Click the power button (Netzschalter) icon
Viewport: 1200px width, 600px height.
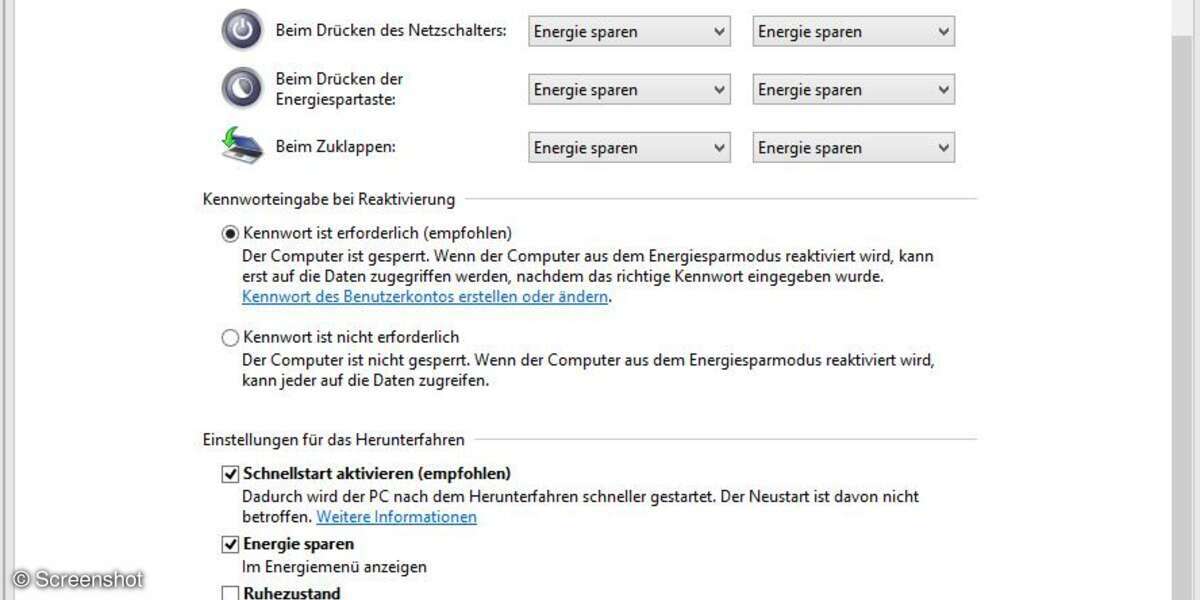[x=241, y=31]
